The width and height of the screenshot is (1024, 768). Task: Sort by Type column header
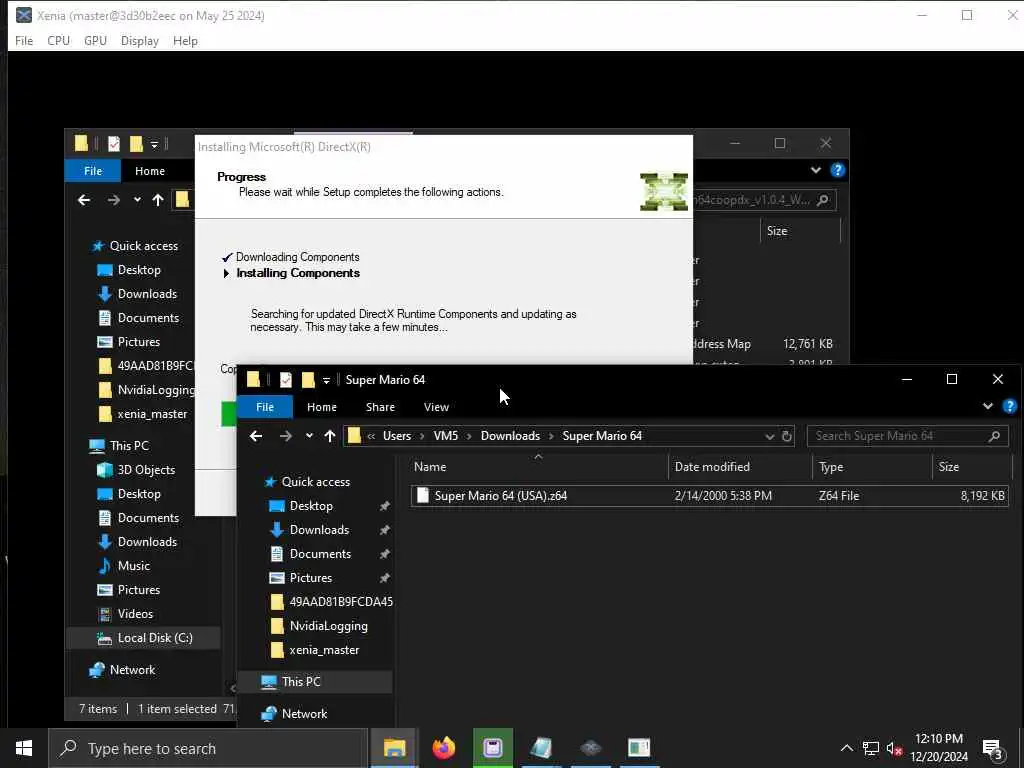click(831, 467)
